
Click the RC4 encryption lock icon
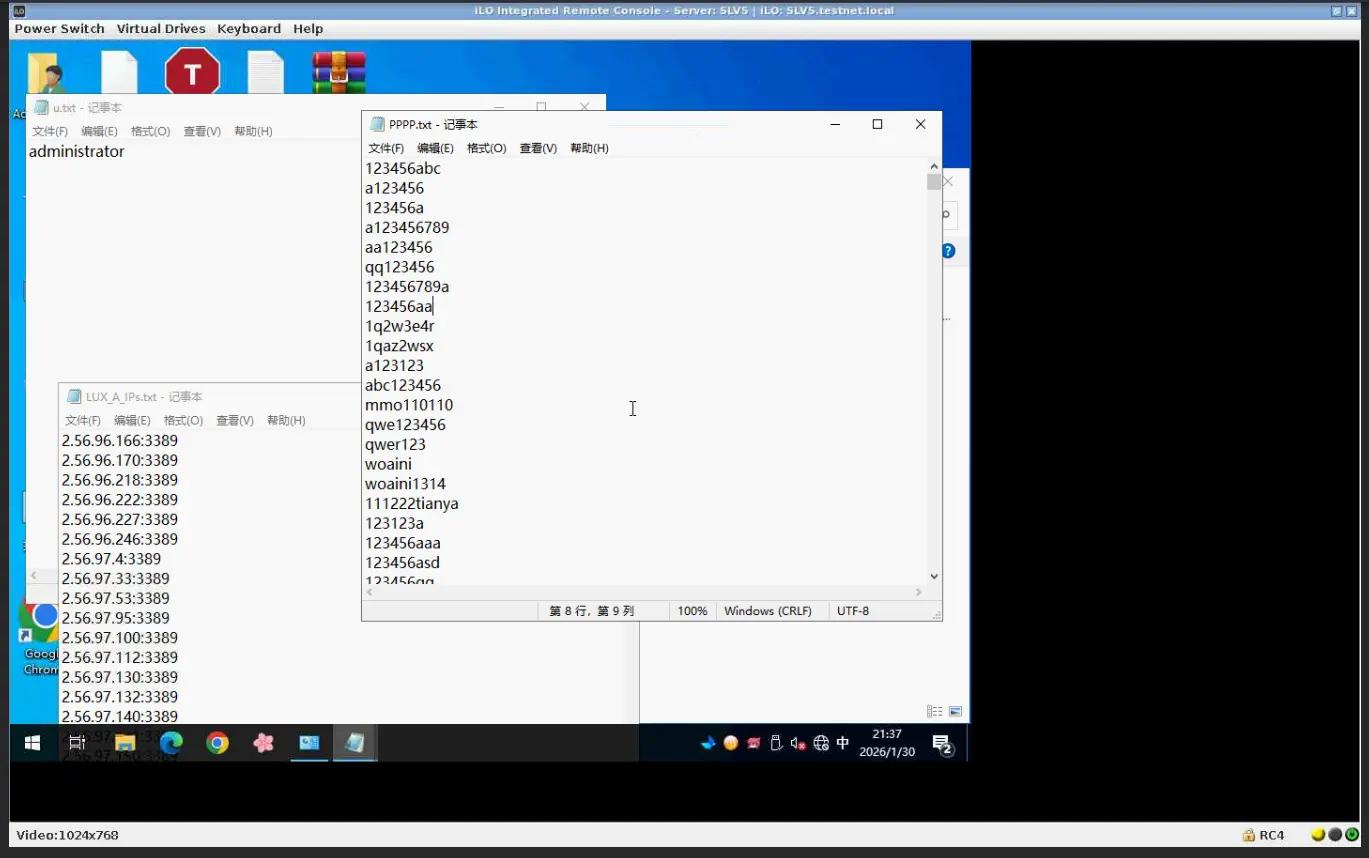click(1248, 835)
